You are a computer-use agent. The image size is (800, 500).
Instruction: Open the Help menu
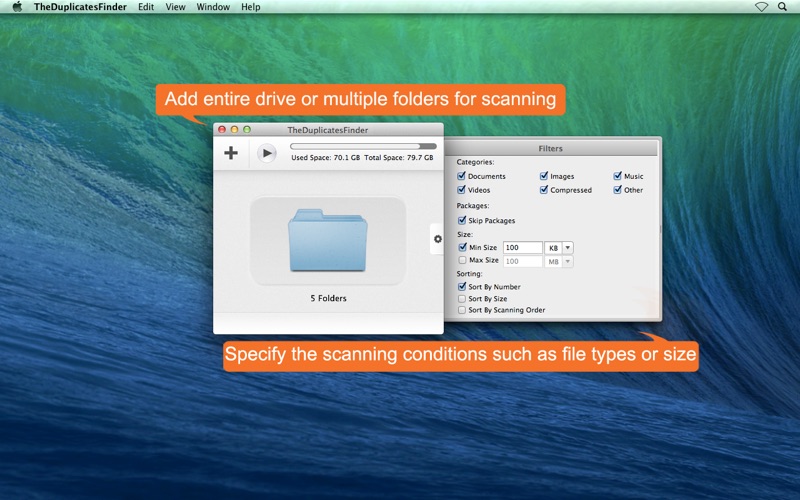pyautogui.click(x=251, y=7)
